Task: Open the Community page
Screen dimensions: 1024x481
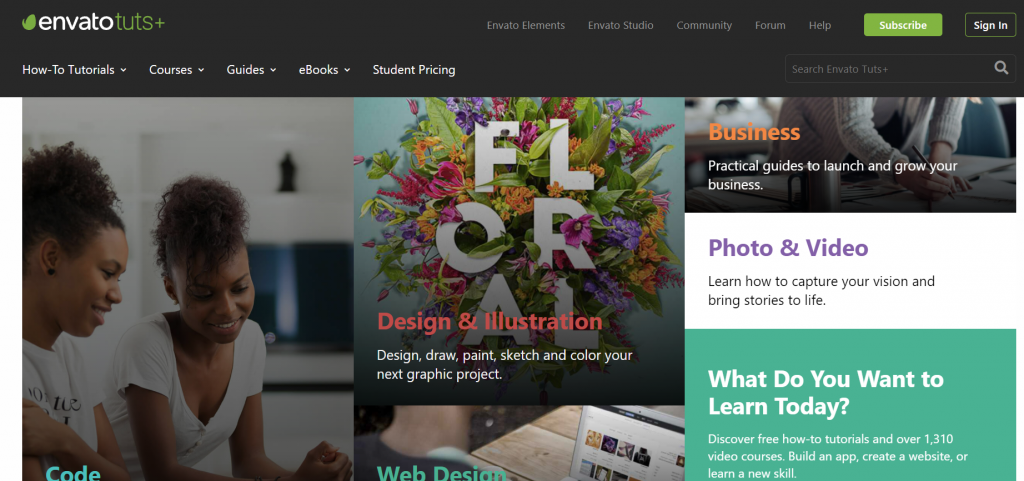Action: [x=704, y=25]
